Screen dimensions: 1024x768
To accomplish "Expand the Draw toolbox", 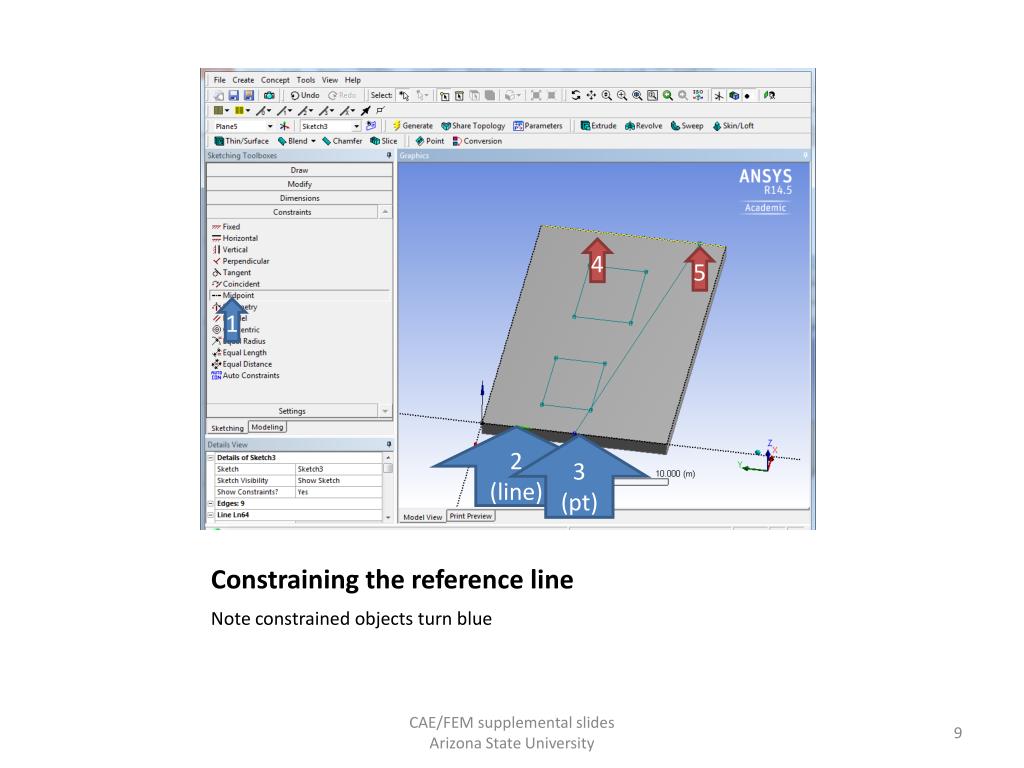I will point(300,170).
